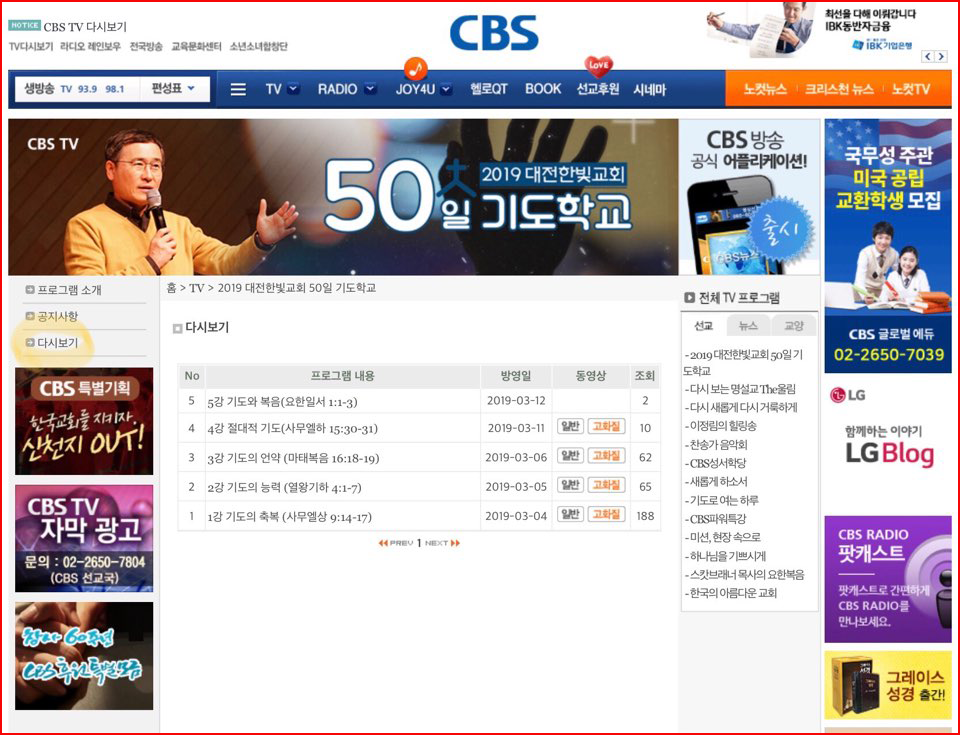Viewport: 960px width, 735px height.
Task: Open the 헬로QT menu item
Action: pos(489,89)
